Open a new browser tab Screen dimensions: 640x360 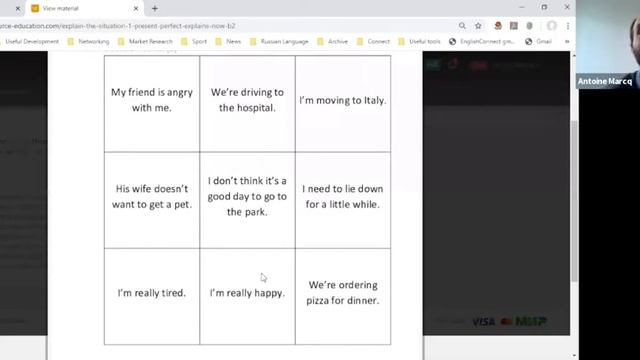point(155,8)
